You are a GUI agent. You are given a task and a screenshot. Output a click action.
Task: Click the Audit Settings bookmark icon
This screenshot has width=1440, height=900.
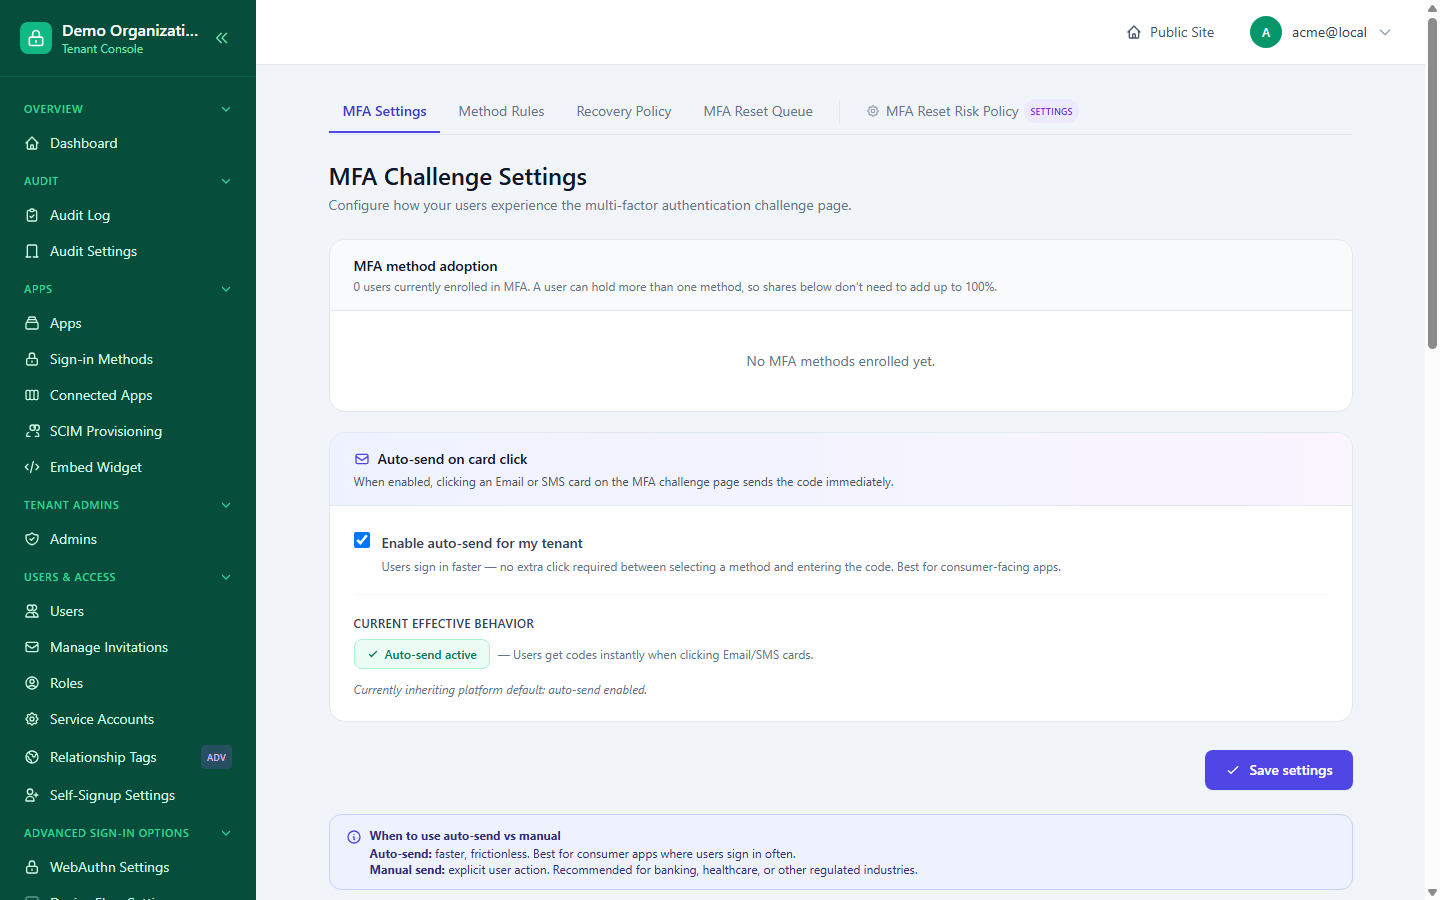[x=32, y=251]
